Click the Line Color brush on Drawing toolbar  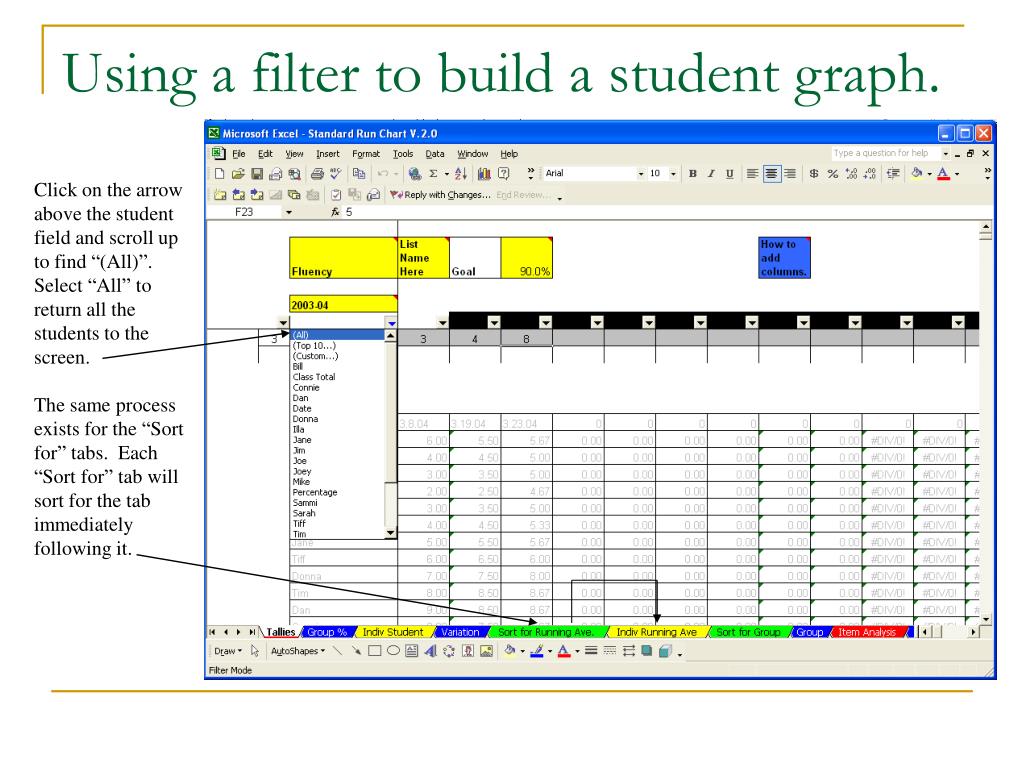tap(537, 651)
